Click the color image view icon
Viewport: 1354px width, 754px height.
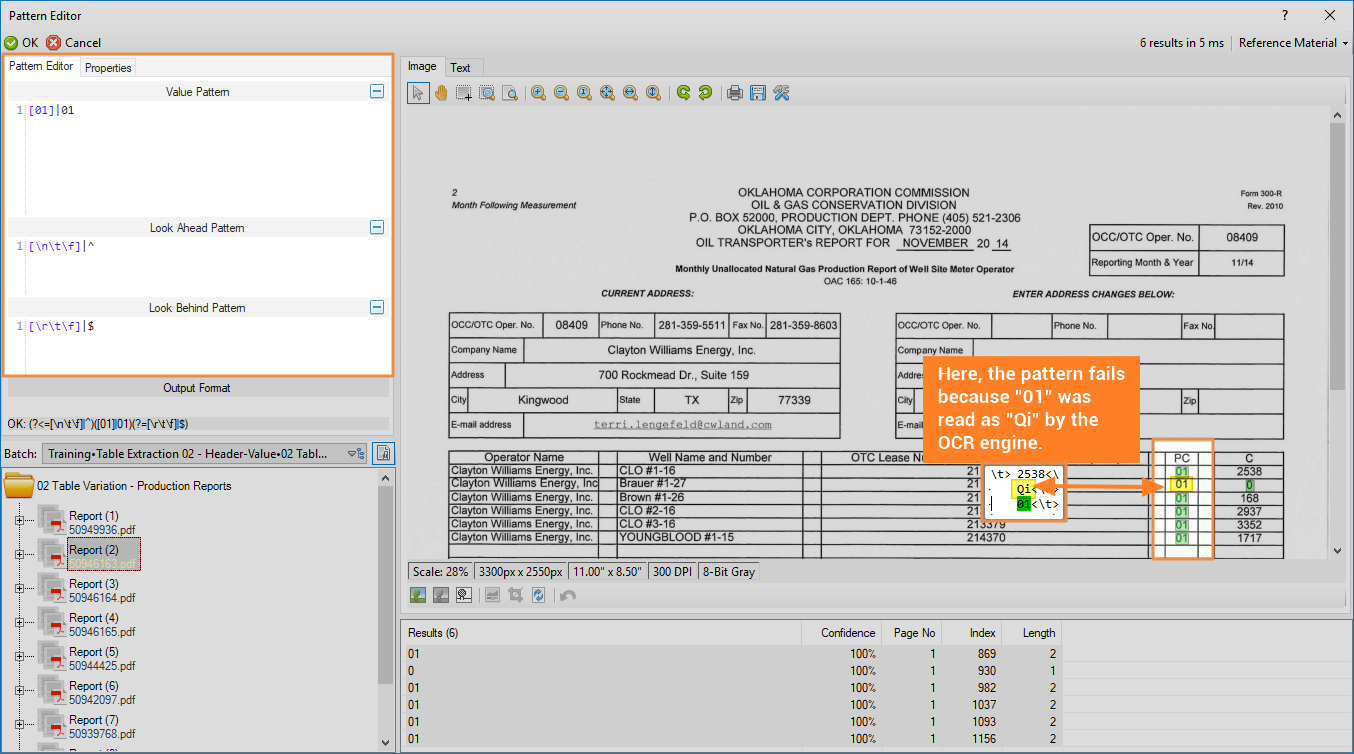(418, 595)
